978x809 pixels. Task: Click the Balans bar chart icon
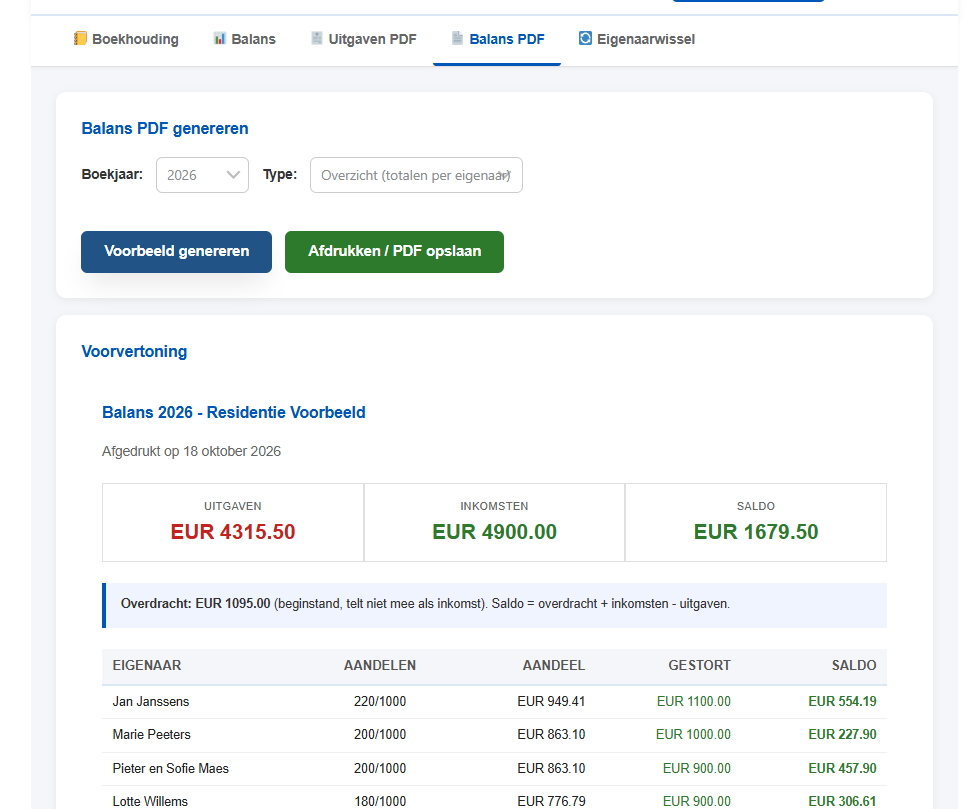coord(220,39)
